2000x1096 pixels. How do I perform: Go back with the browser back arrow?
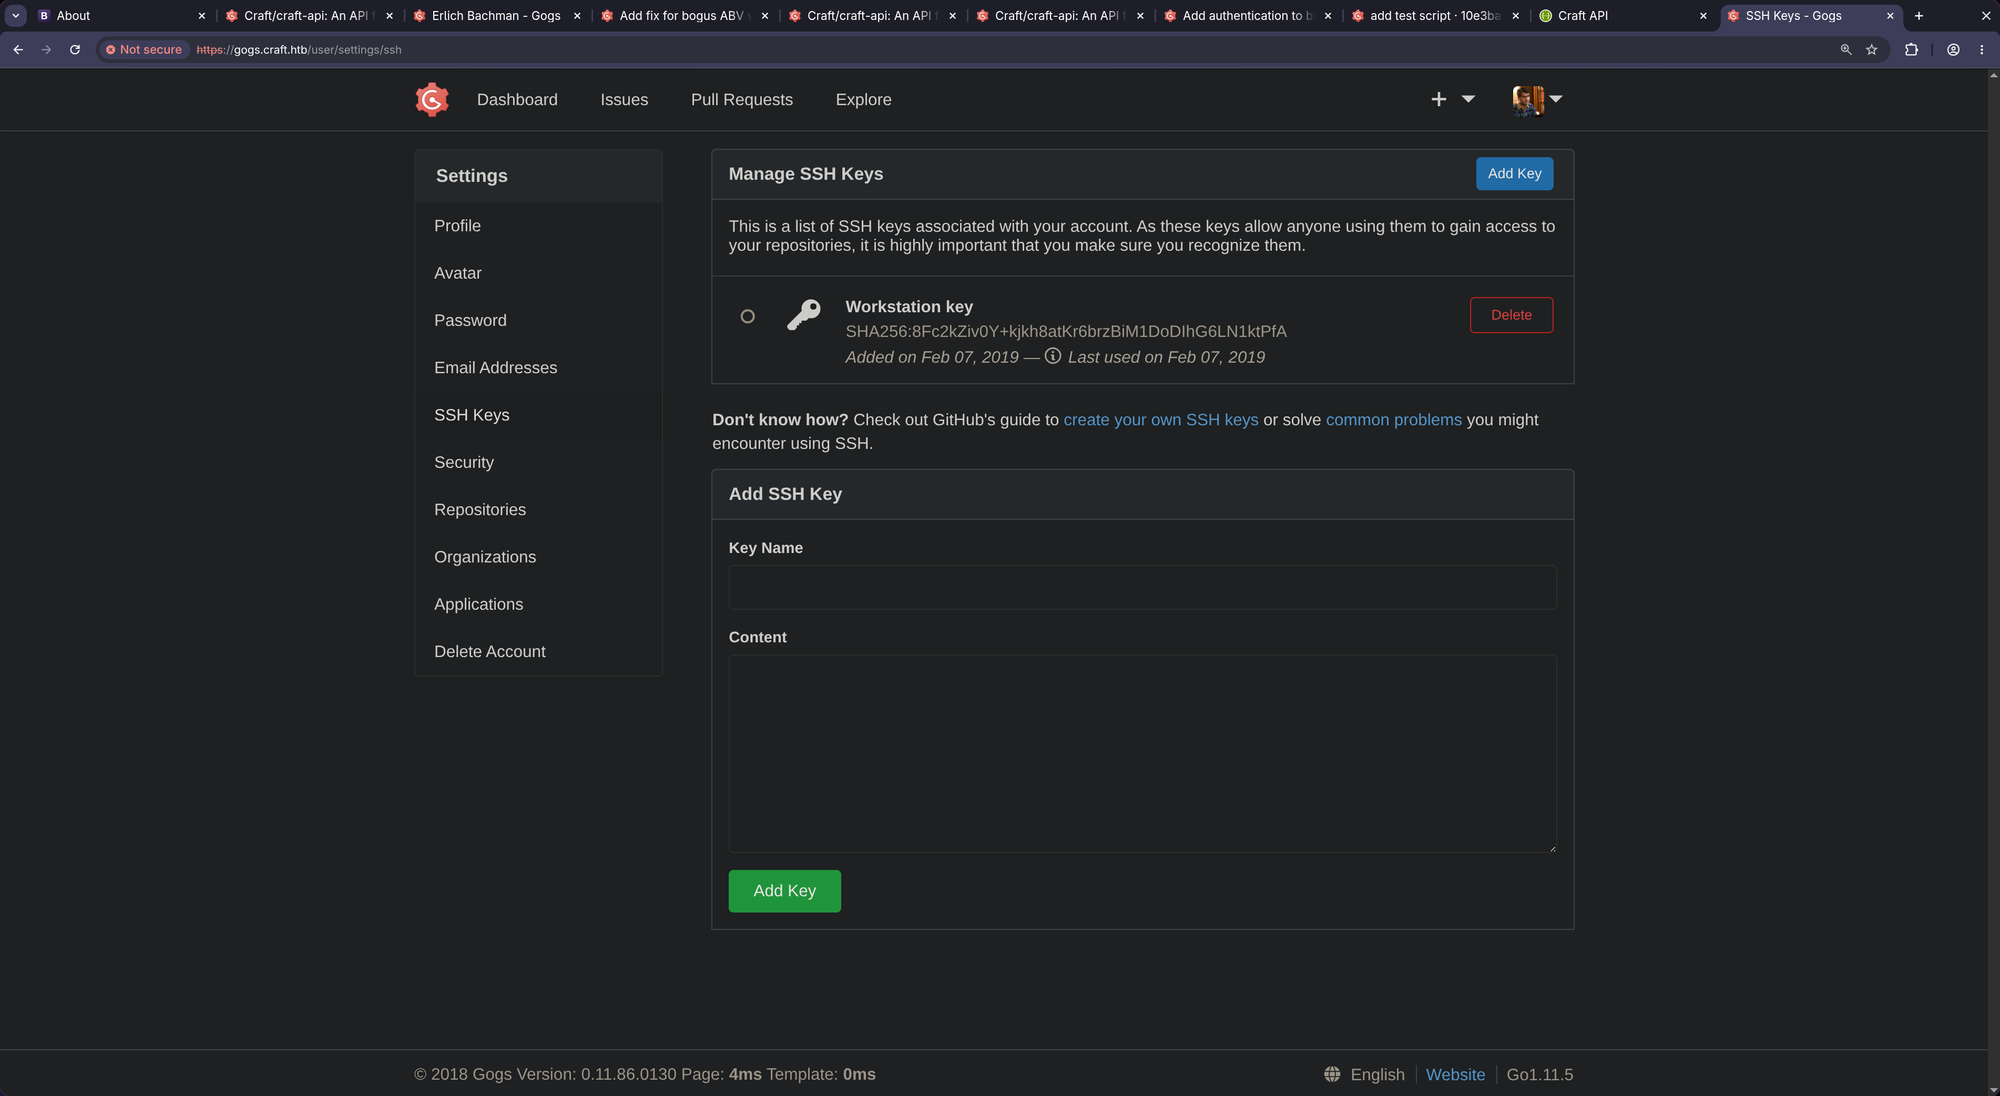(x=18, y=49)
